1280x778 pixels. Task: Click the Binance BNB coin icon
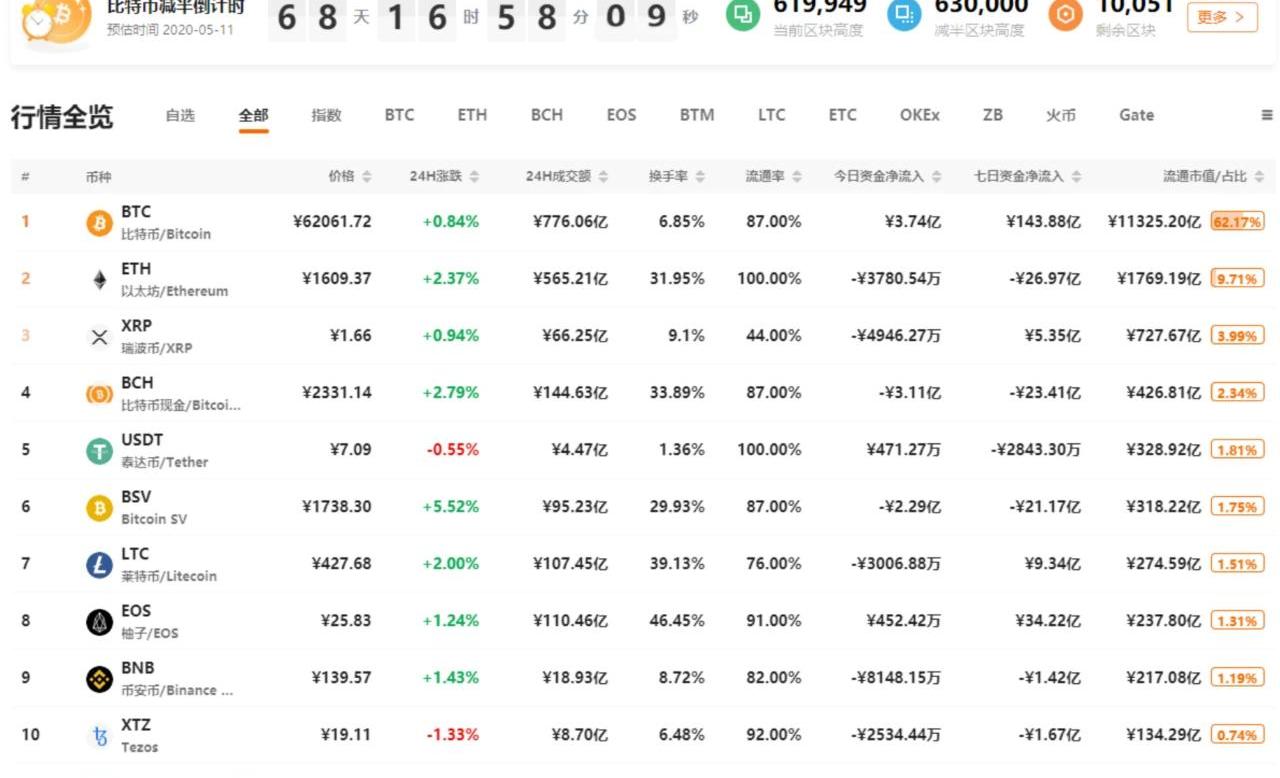[x=99, y=679]
